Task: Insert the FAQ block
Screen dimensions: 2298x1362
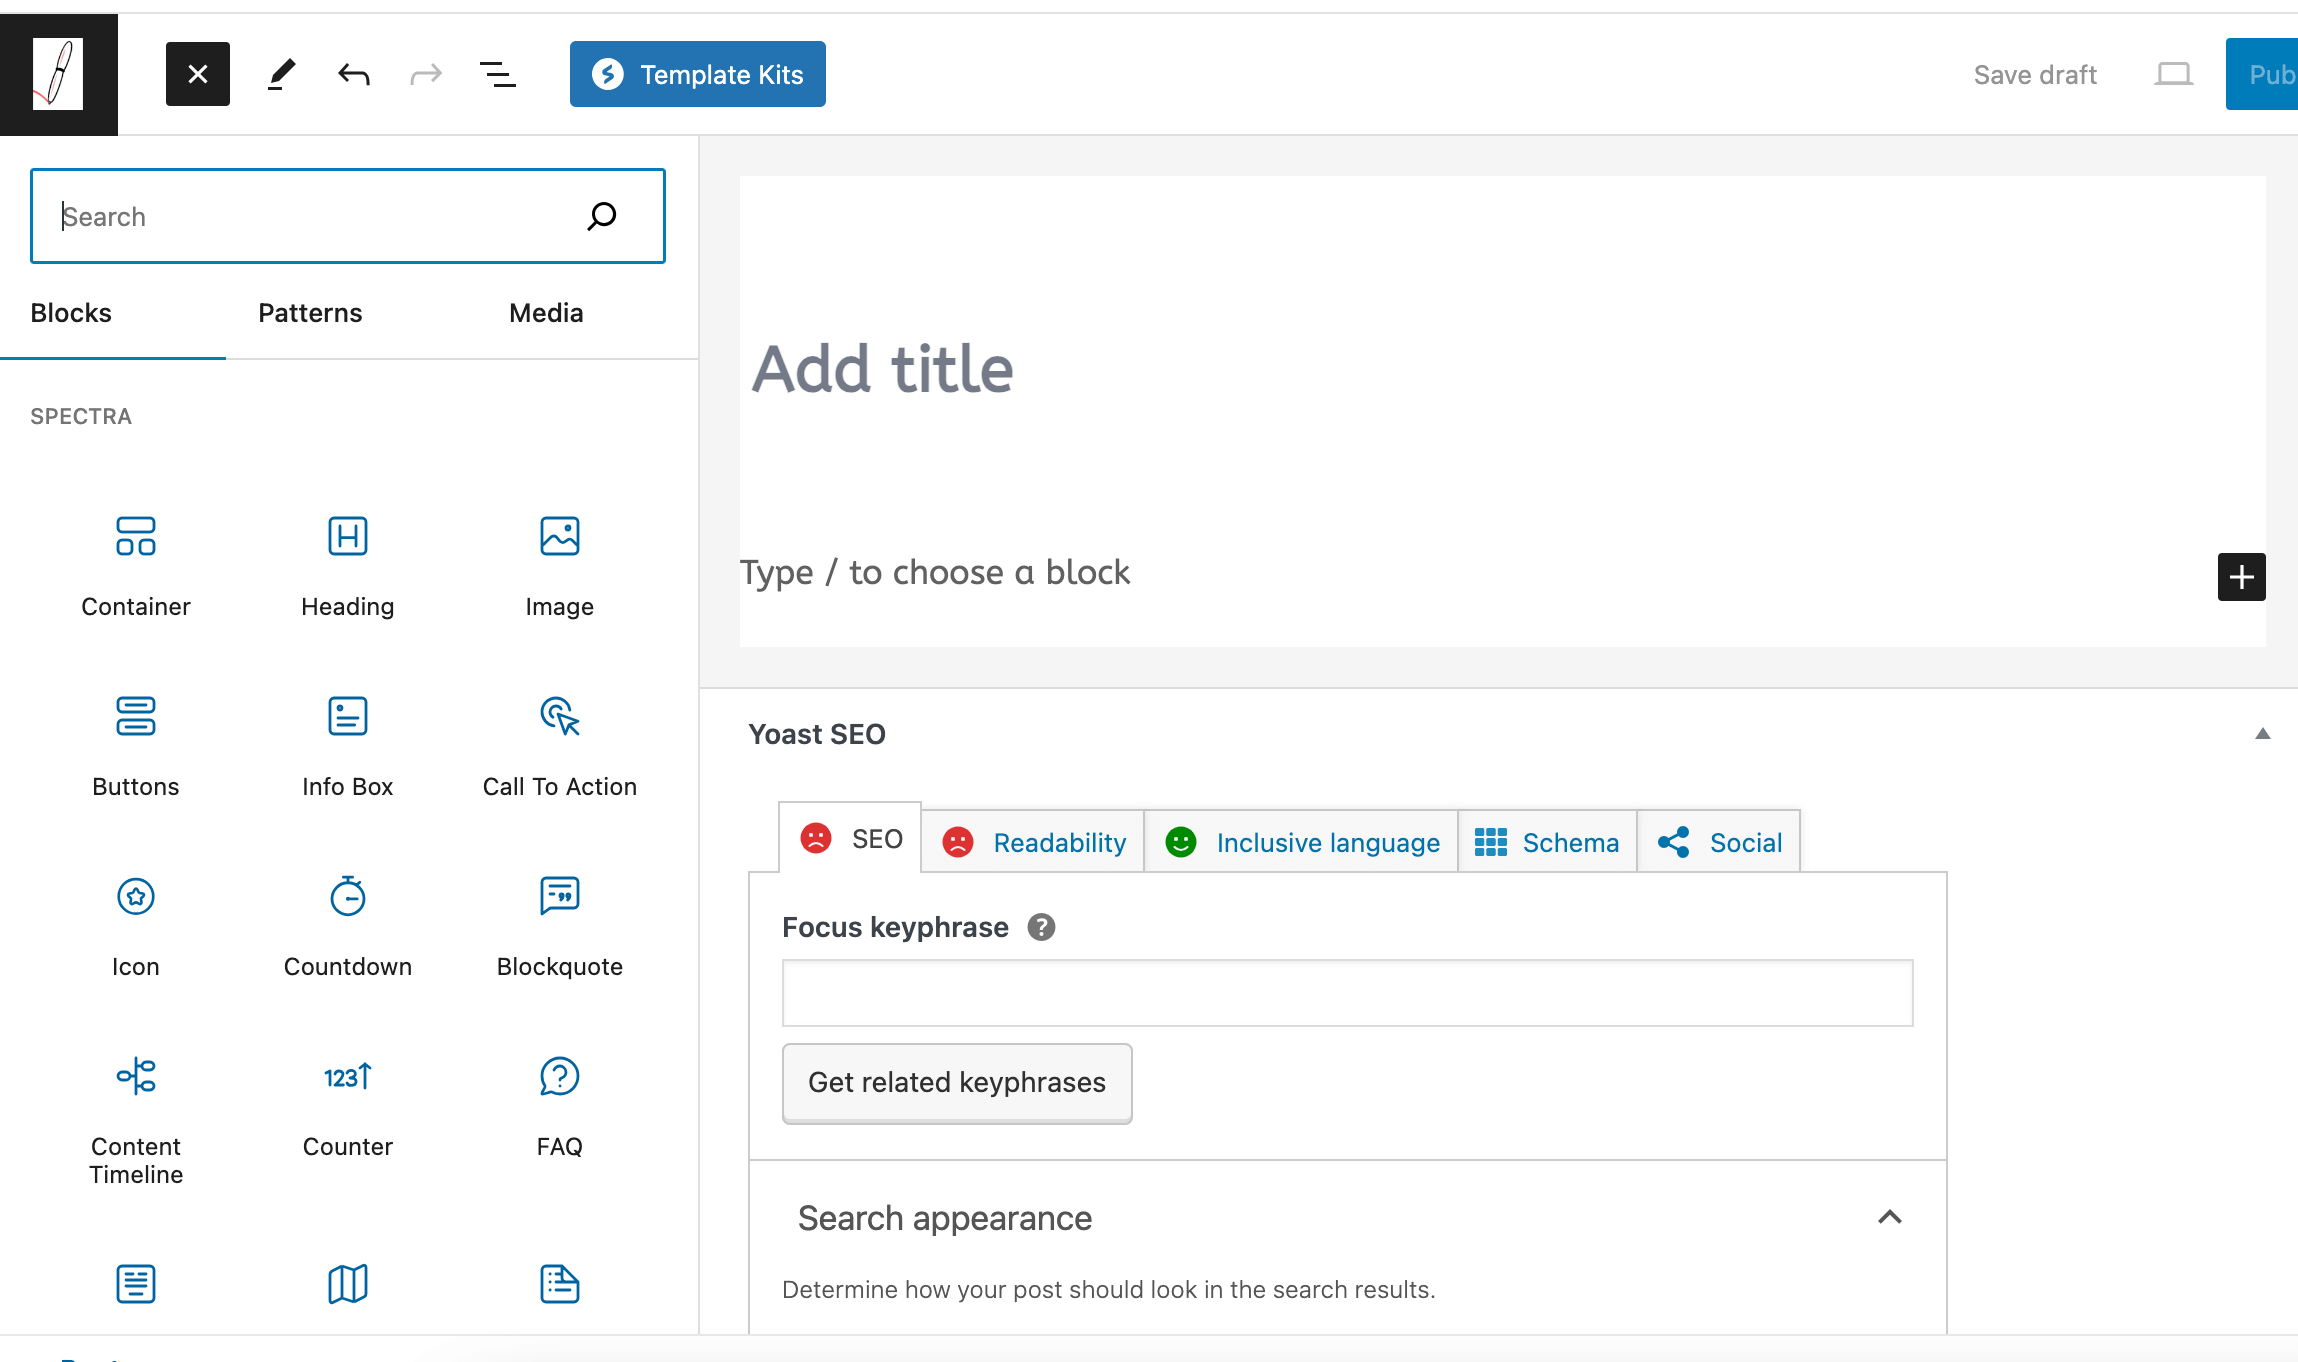Action: pos(560,1105)
